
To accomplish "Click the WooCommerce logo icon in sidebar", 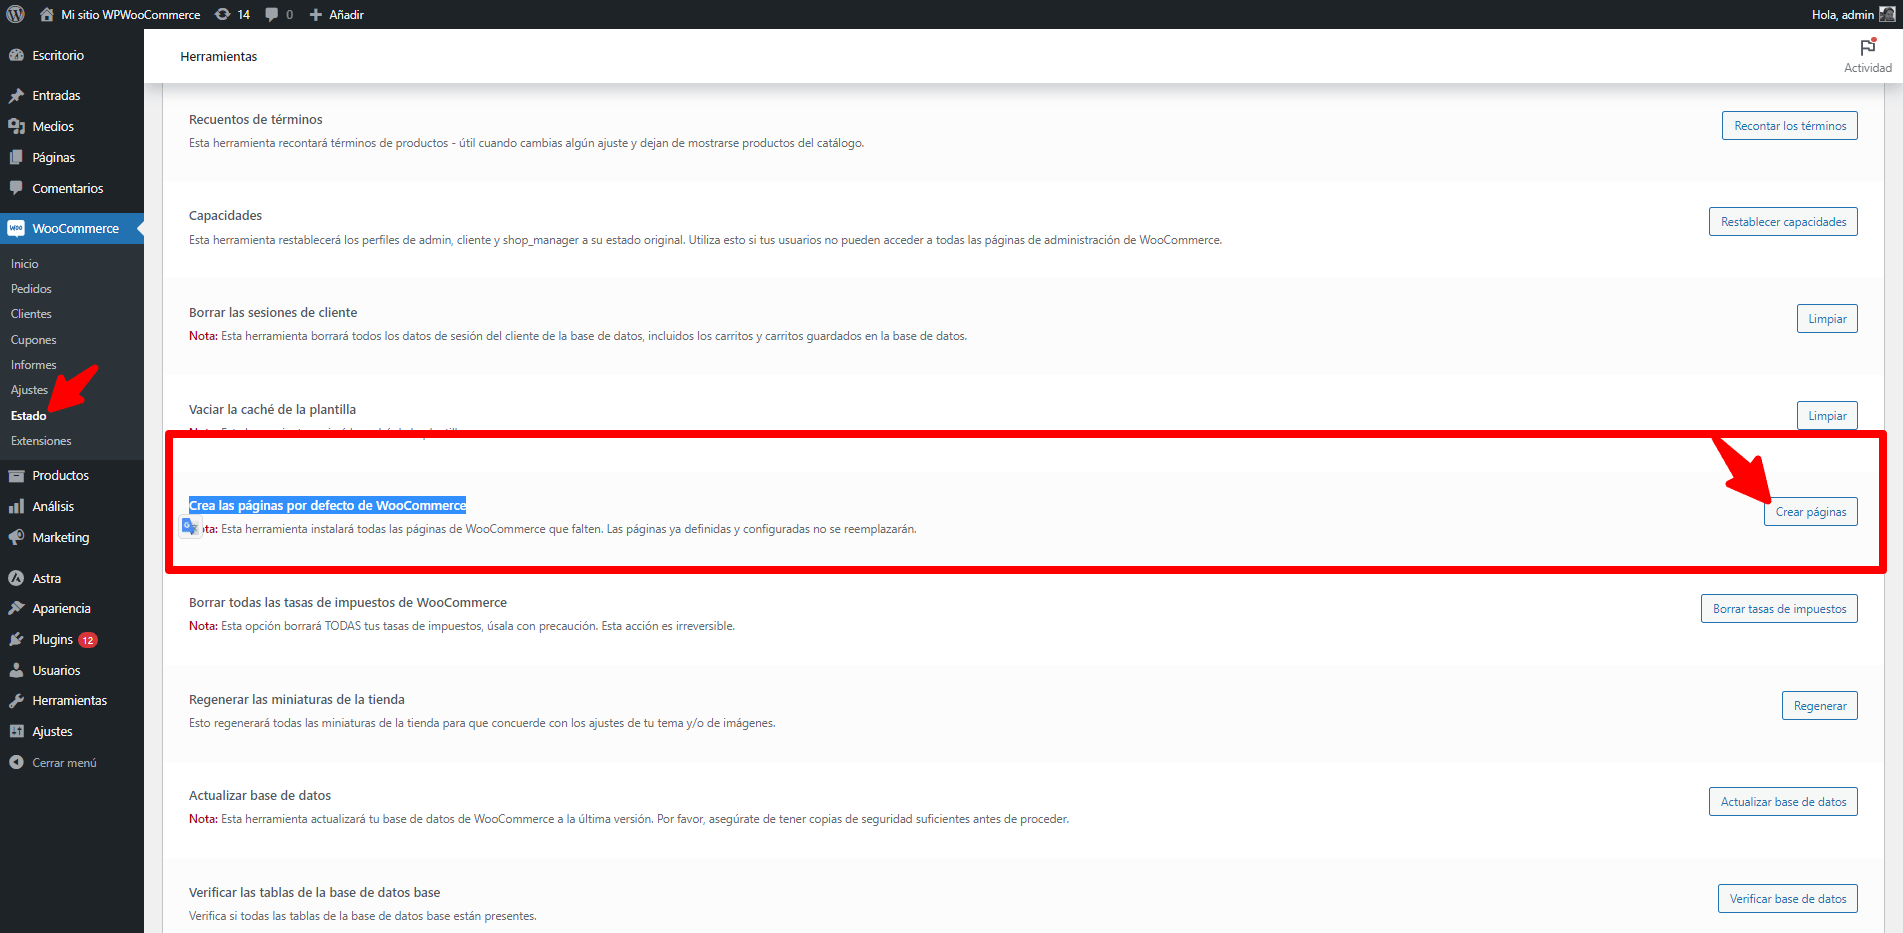I will (16, 228).
